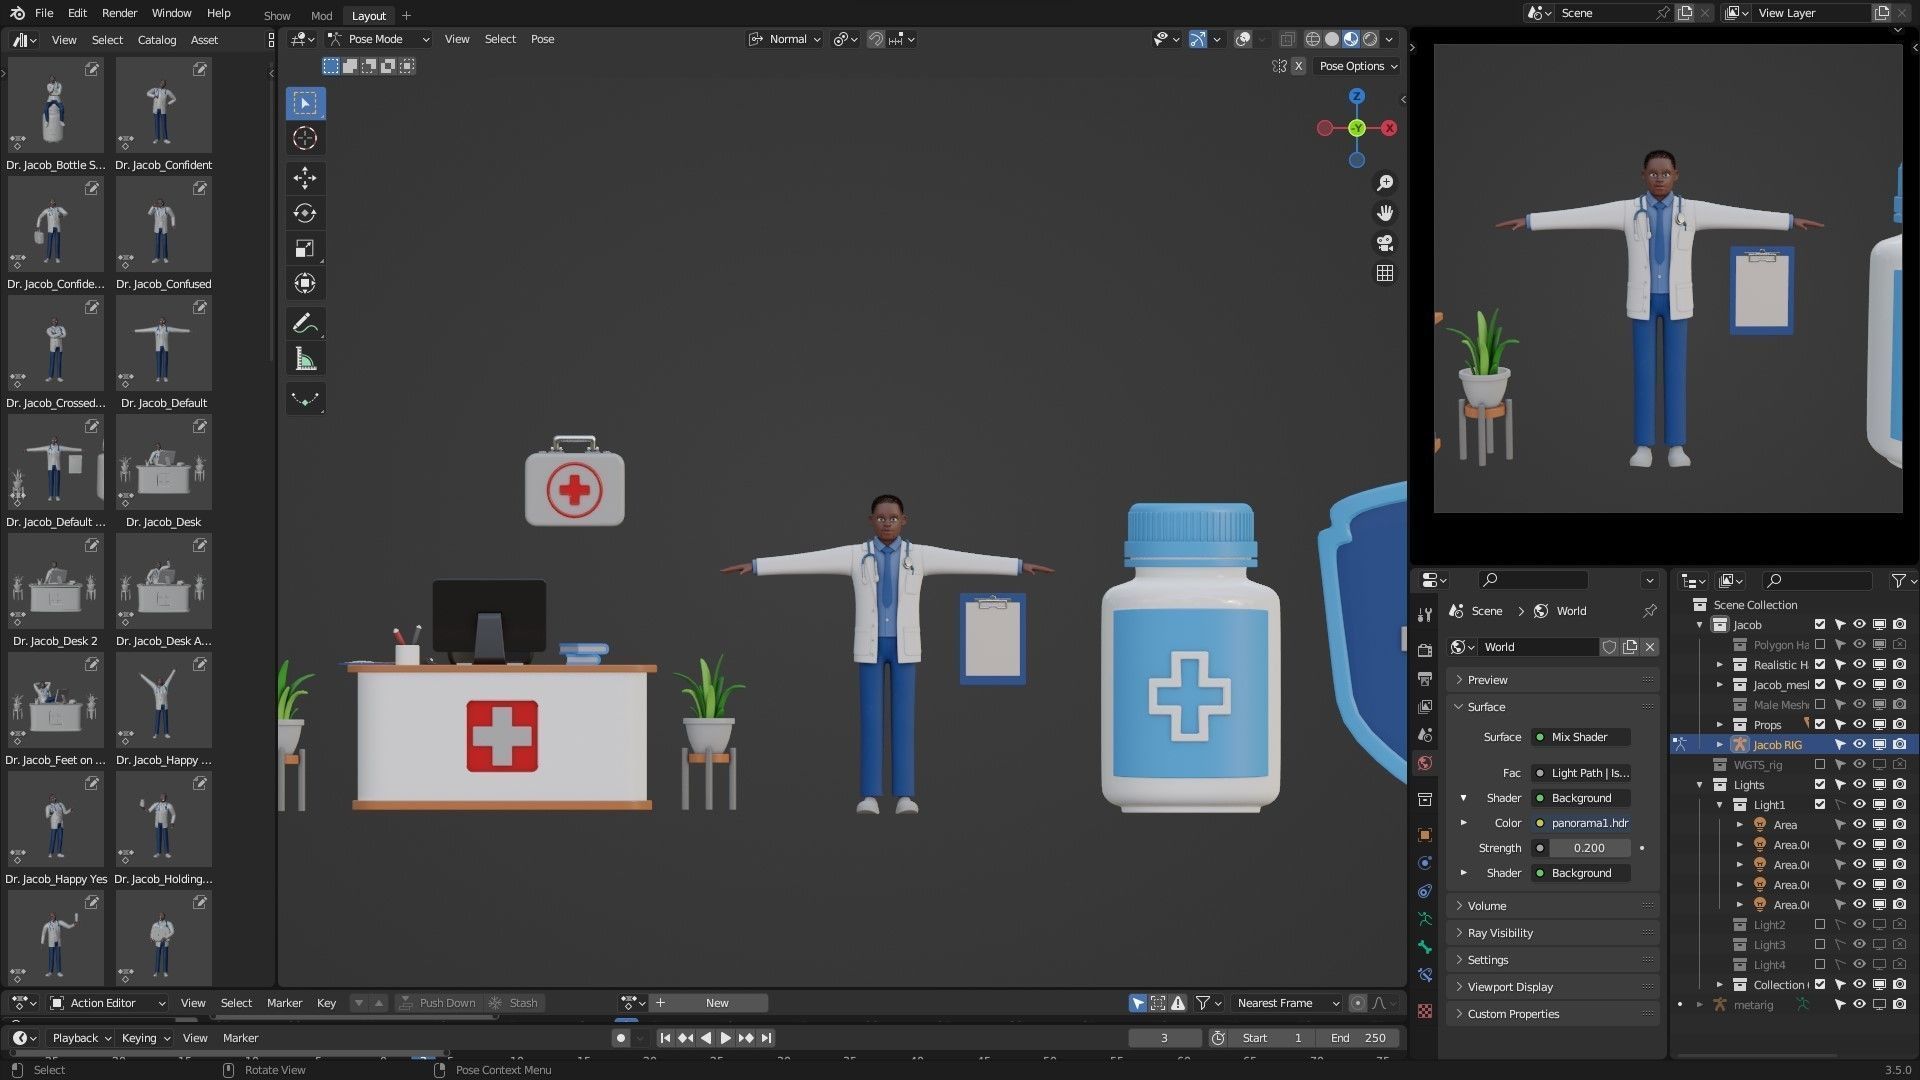Expand the Volume panel
Screen dimensions: 1920x1080
point(1486,906)
